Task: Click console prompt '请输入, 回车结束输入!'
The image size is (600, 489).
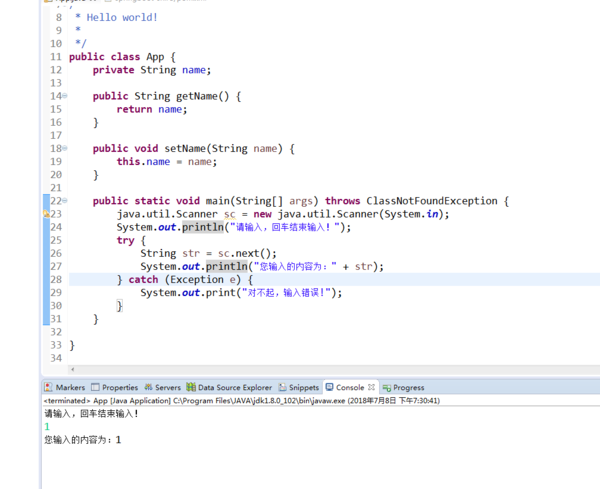Action: click(x=91, y=414)
